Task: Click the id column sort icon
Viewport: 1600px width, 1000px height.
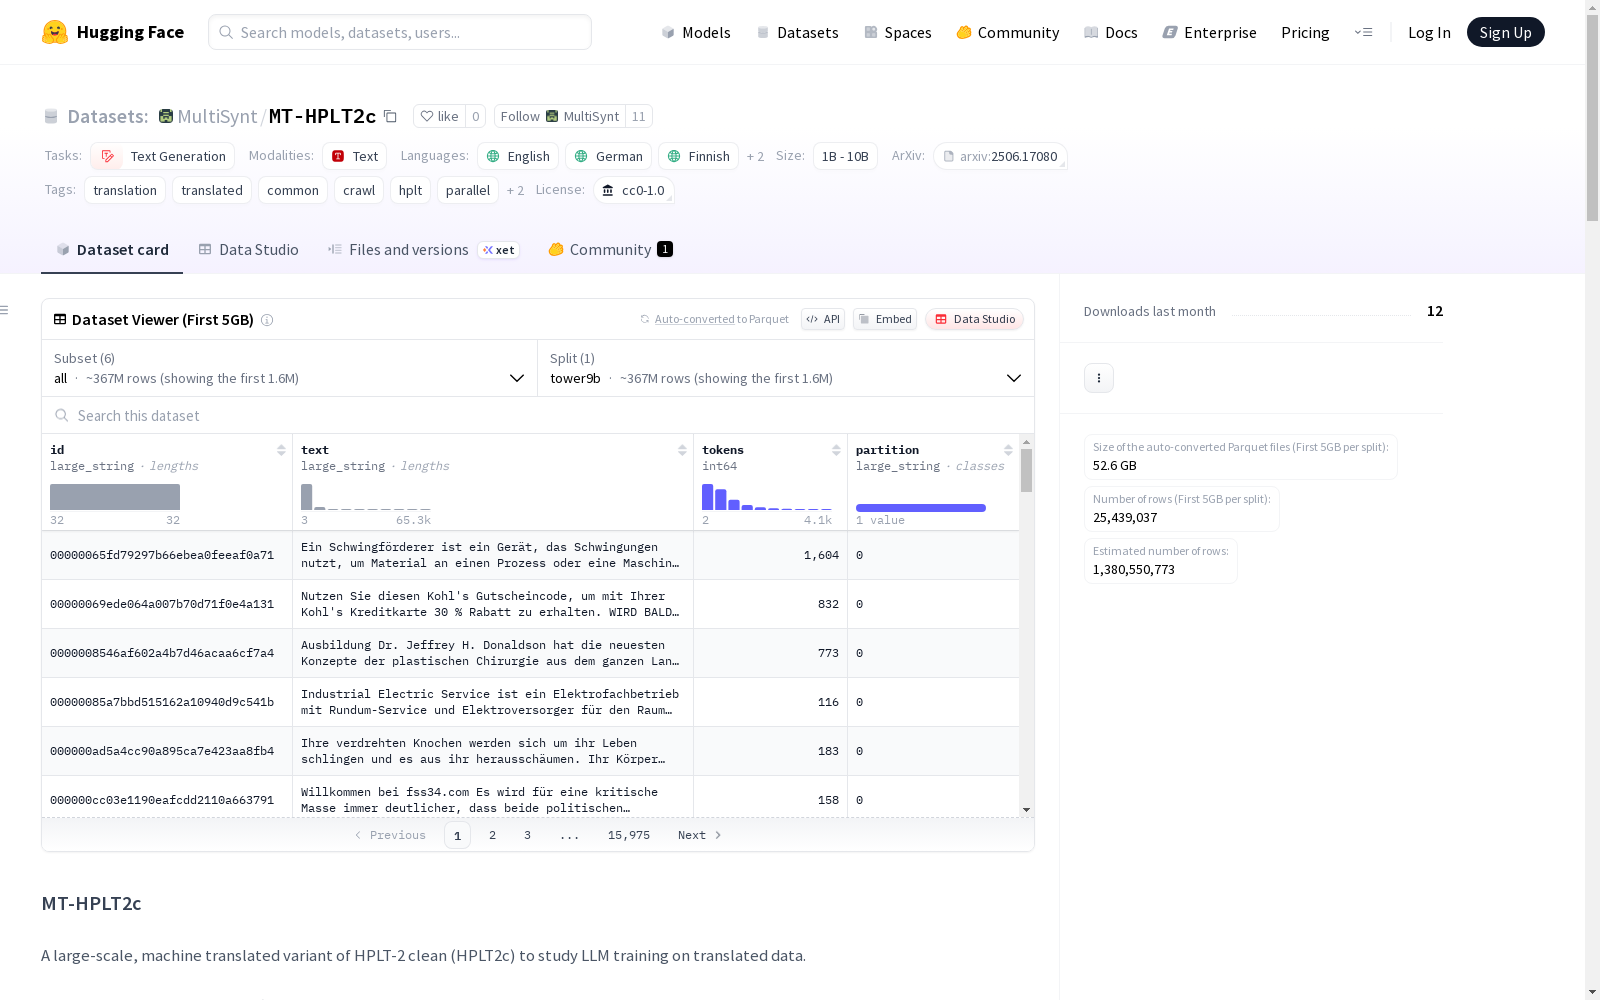Action: coord(281,450)
